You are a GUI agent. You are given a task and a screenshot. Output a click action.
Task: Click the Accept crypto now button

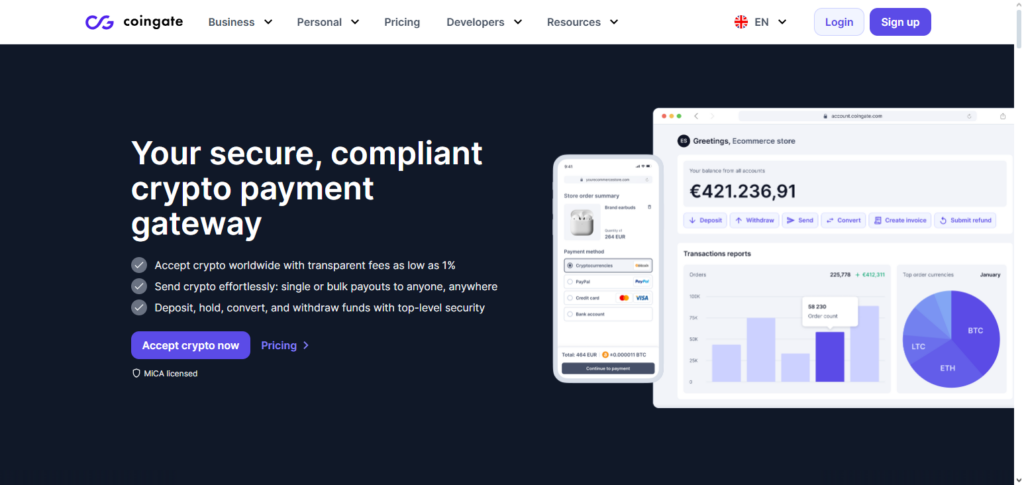click(x=190, y=345)
